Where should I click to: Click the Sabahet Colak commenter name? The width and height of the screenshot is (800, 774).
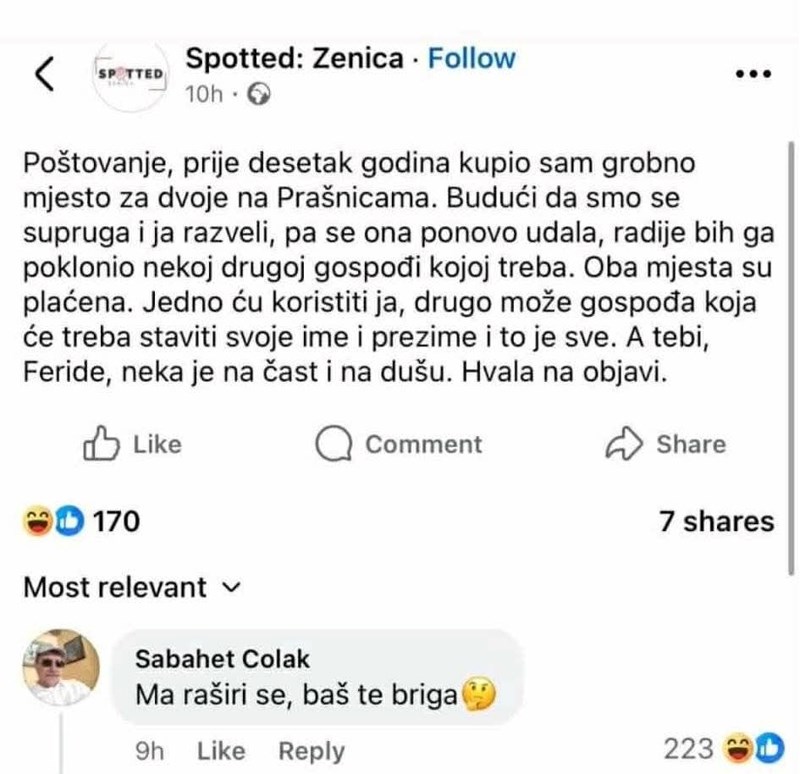222,659
